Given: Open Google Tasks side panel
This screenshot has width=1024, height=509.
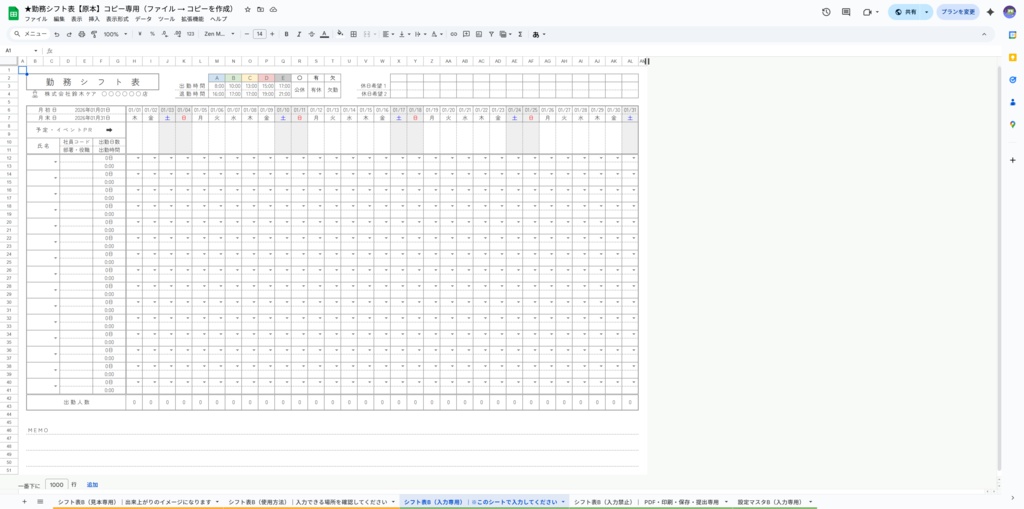Looking at the screenshot, I should 1012,80.
